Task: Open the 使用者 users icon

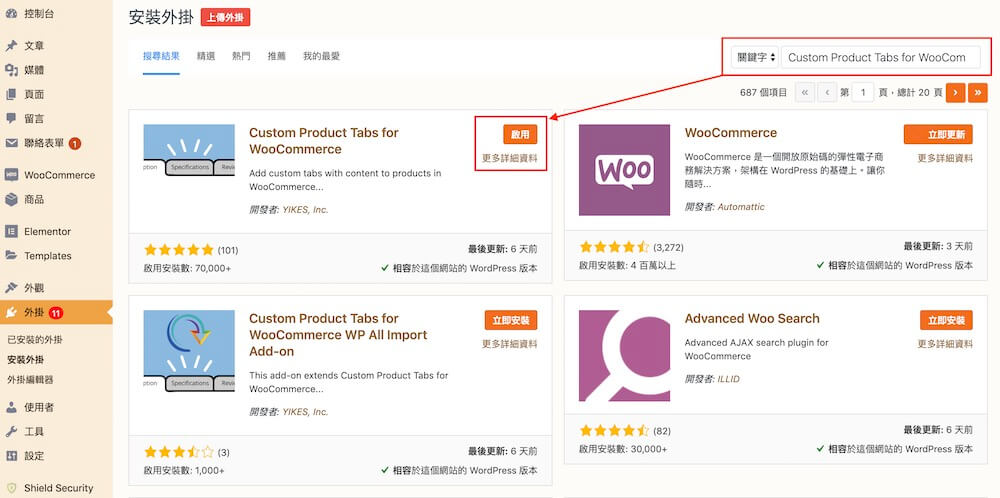Action: pyautogui.click(x=12, y=407)
